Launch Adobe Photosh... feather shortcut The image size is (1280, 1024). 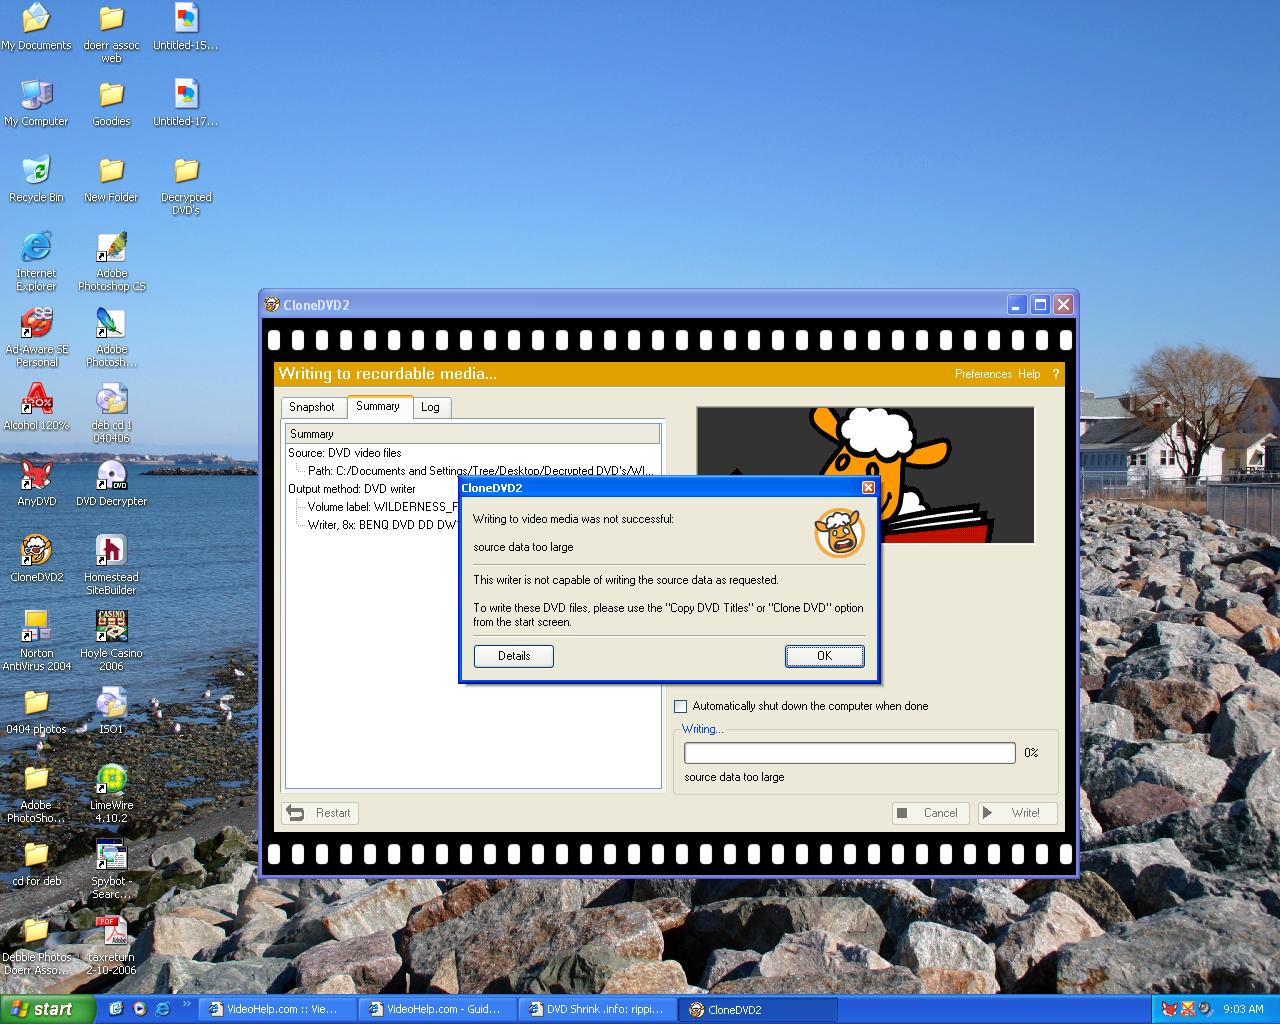click(x=111, y=337)
